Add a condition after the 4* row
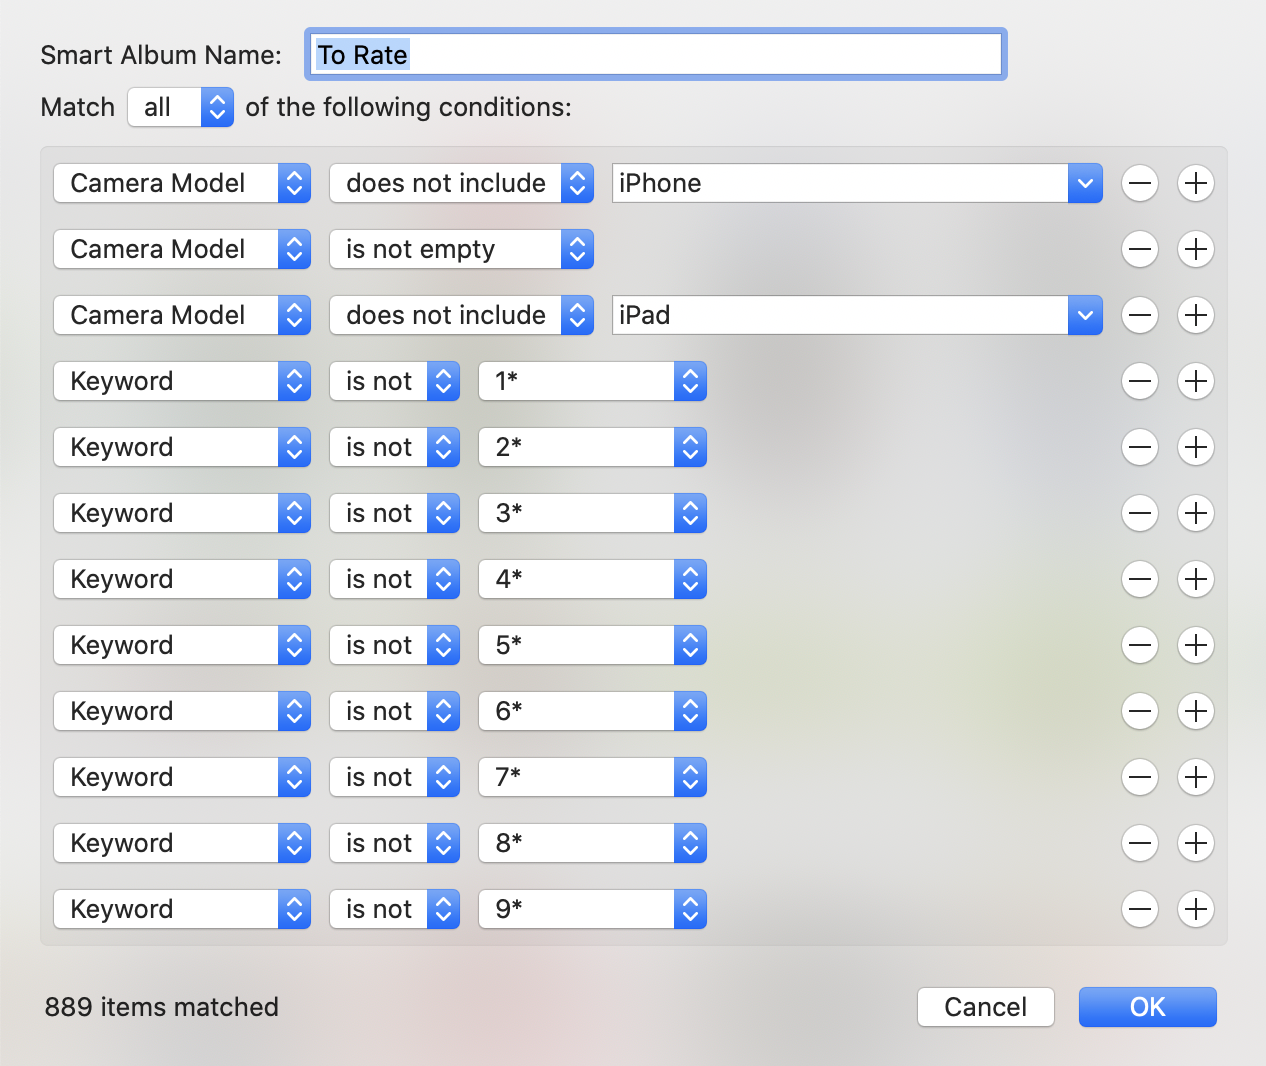This screenshot has width=1266, height=1066. pyautogui.click(x=1196, y=579)
